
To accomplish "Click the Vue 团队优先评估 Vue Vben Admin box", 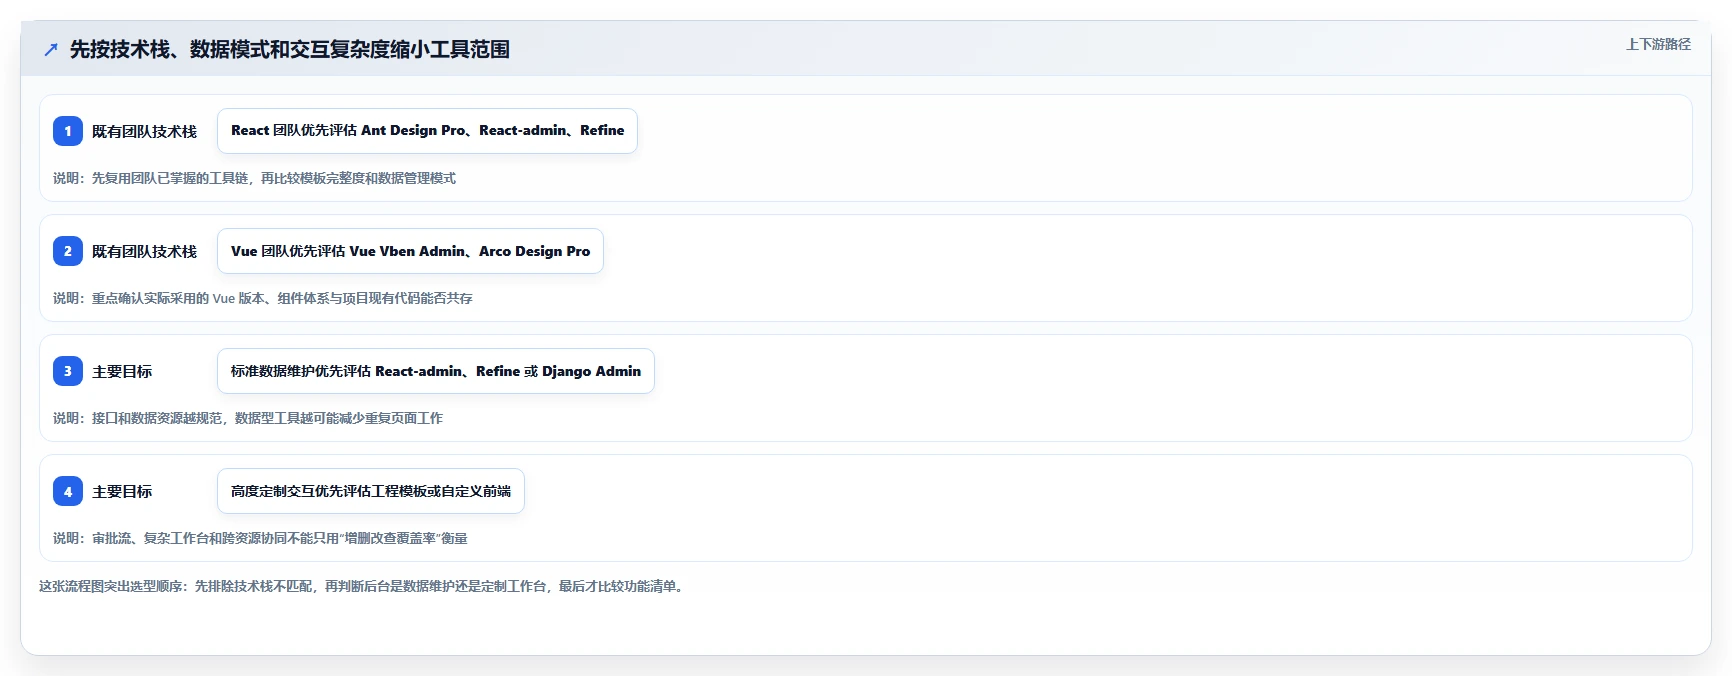I will coord(410,251).
